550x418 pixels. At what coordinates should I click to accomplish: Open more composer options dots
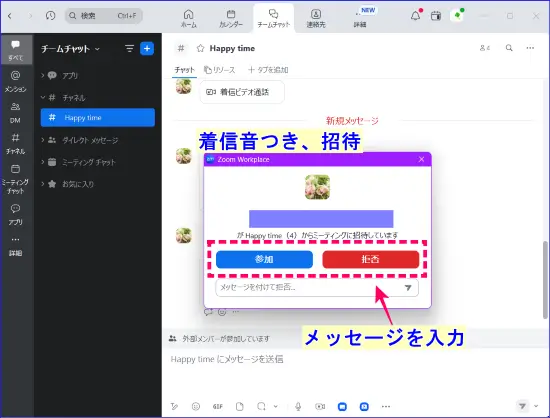(386, 406)
